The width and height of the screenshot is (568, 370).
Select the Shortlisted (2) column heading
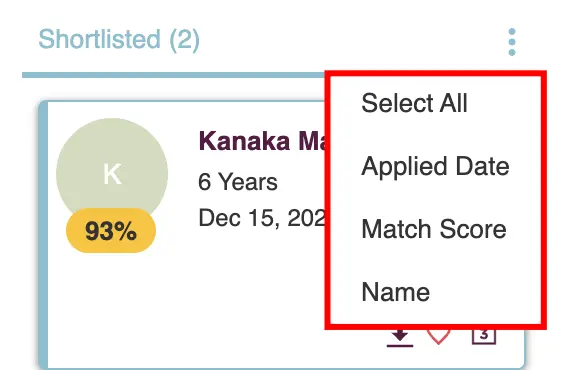coord(119,39)
